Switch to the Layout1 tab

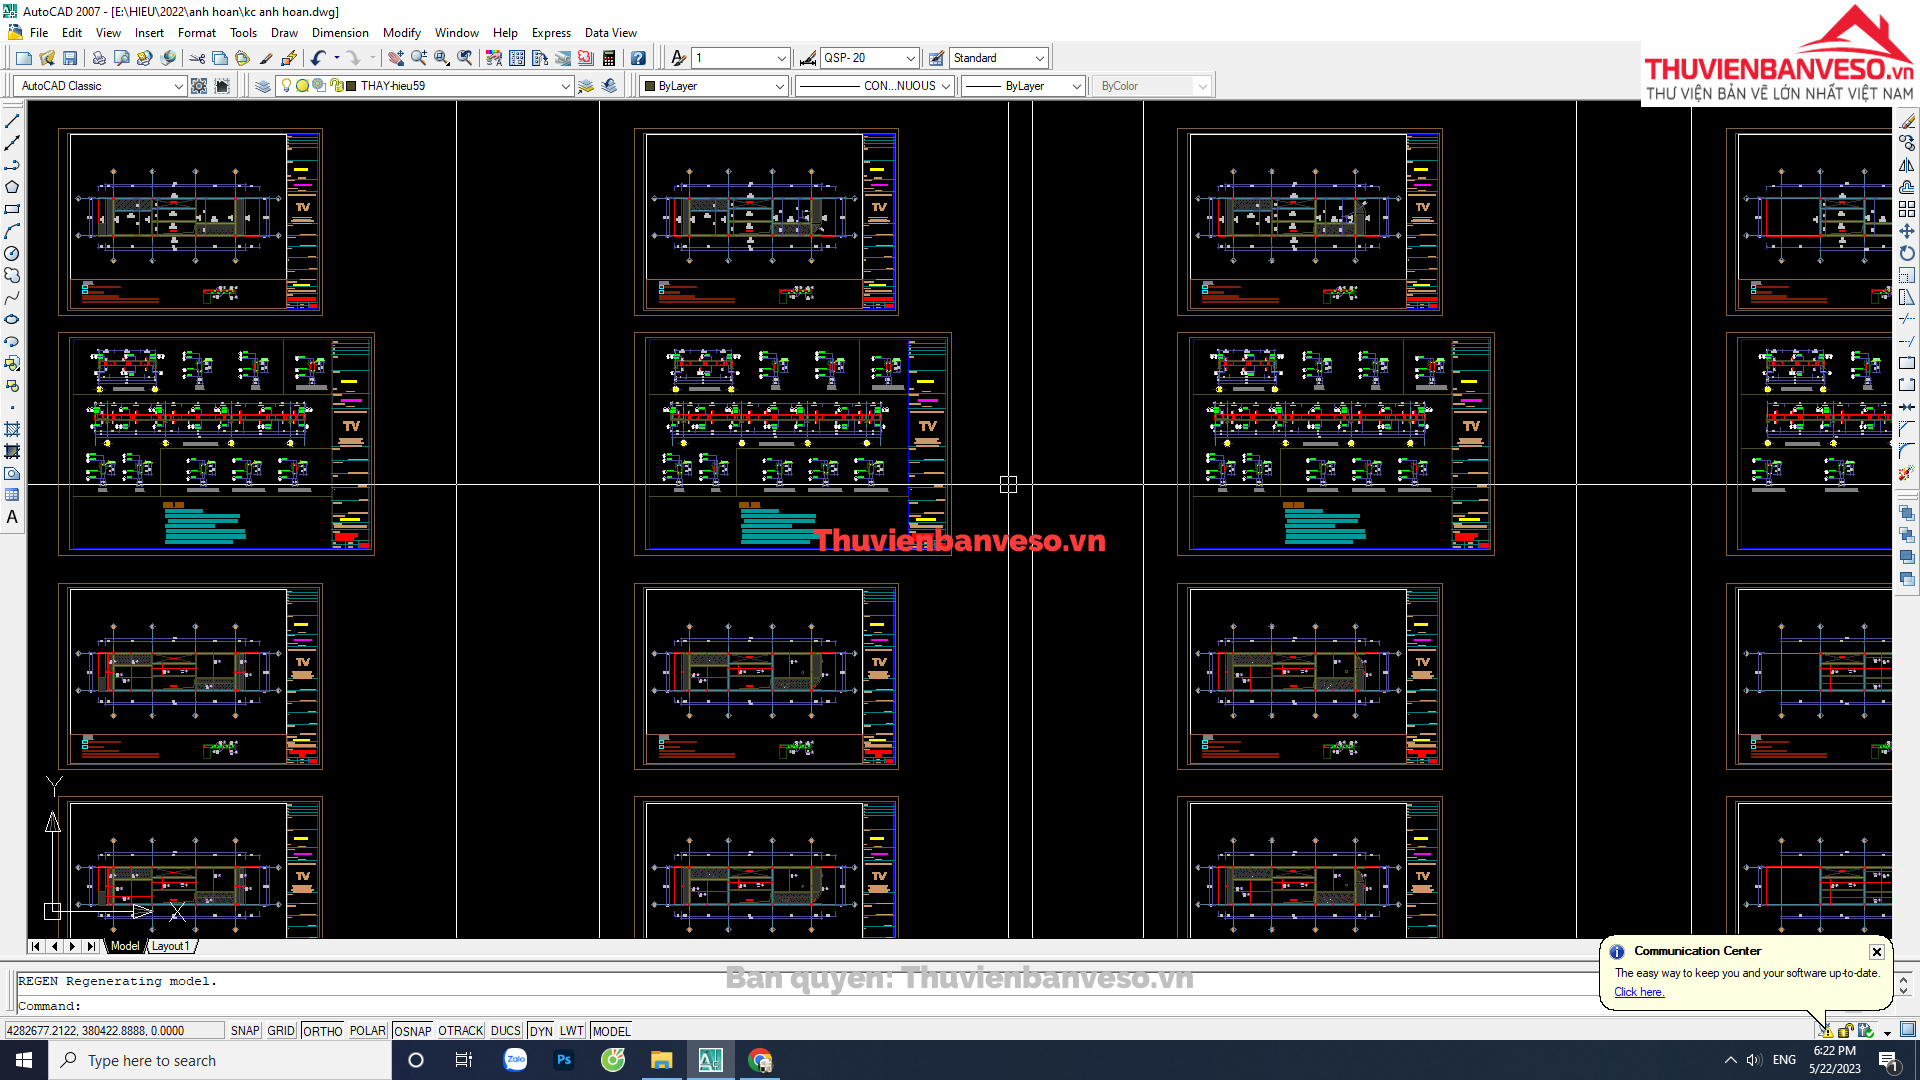(170, 946)
